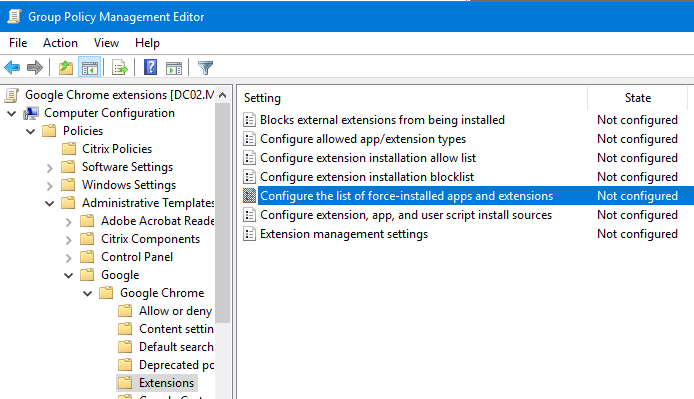Expand the Software Settings folder

(x=50, y=168)
